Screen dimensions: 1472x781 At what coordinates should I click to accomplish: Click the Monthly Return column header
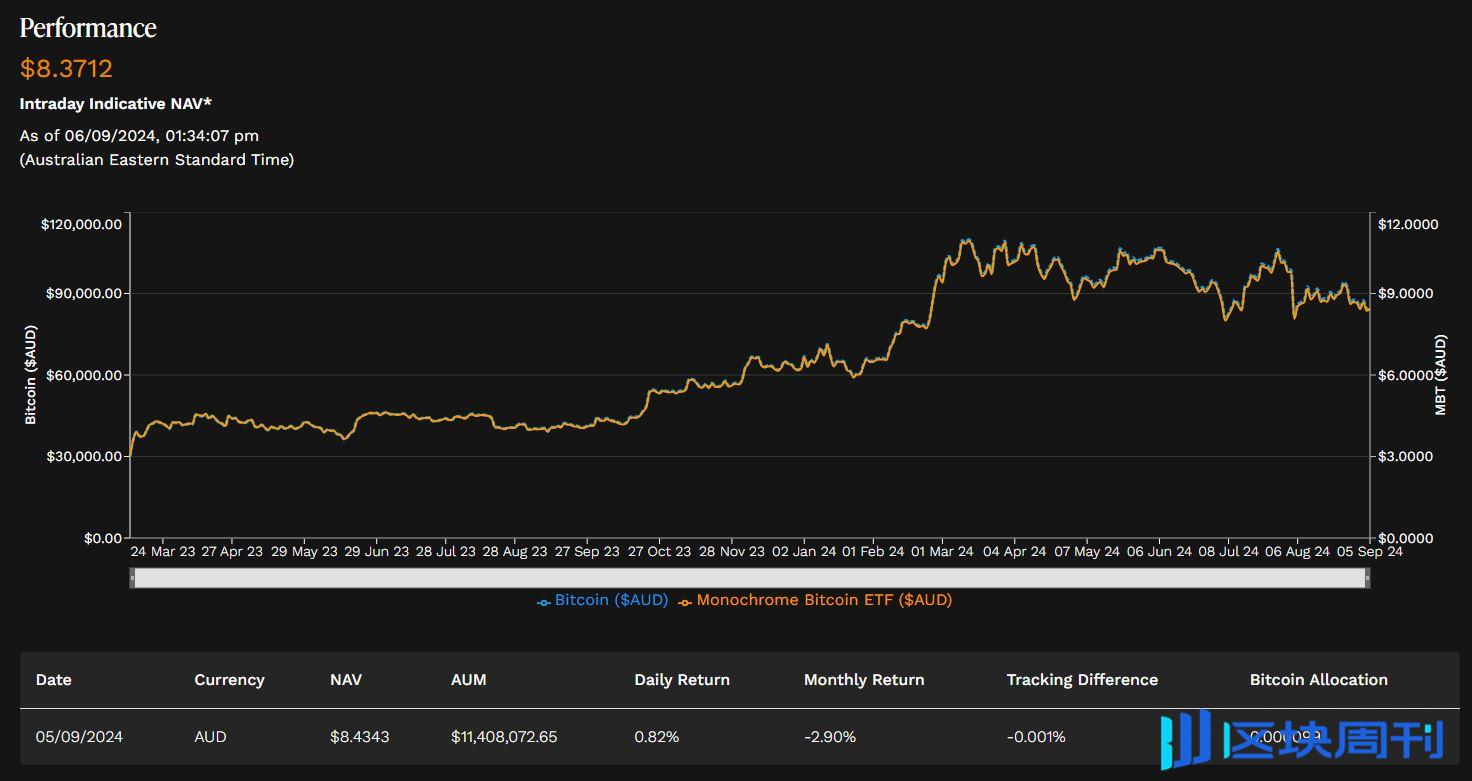(864, 680)
